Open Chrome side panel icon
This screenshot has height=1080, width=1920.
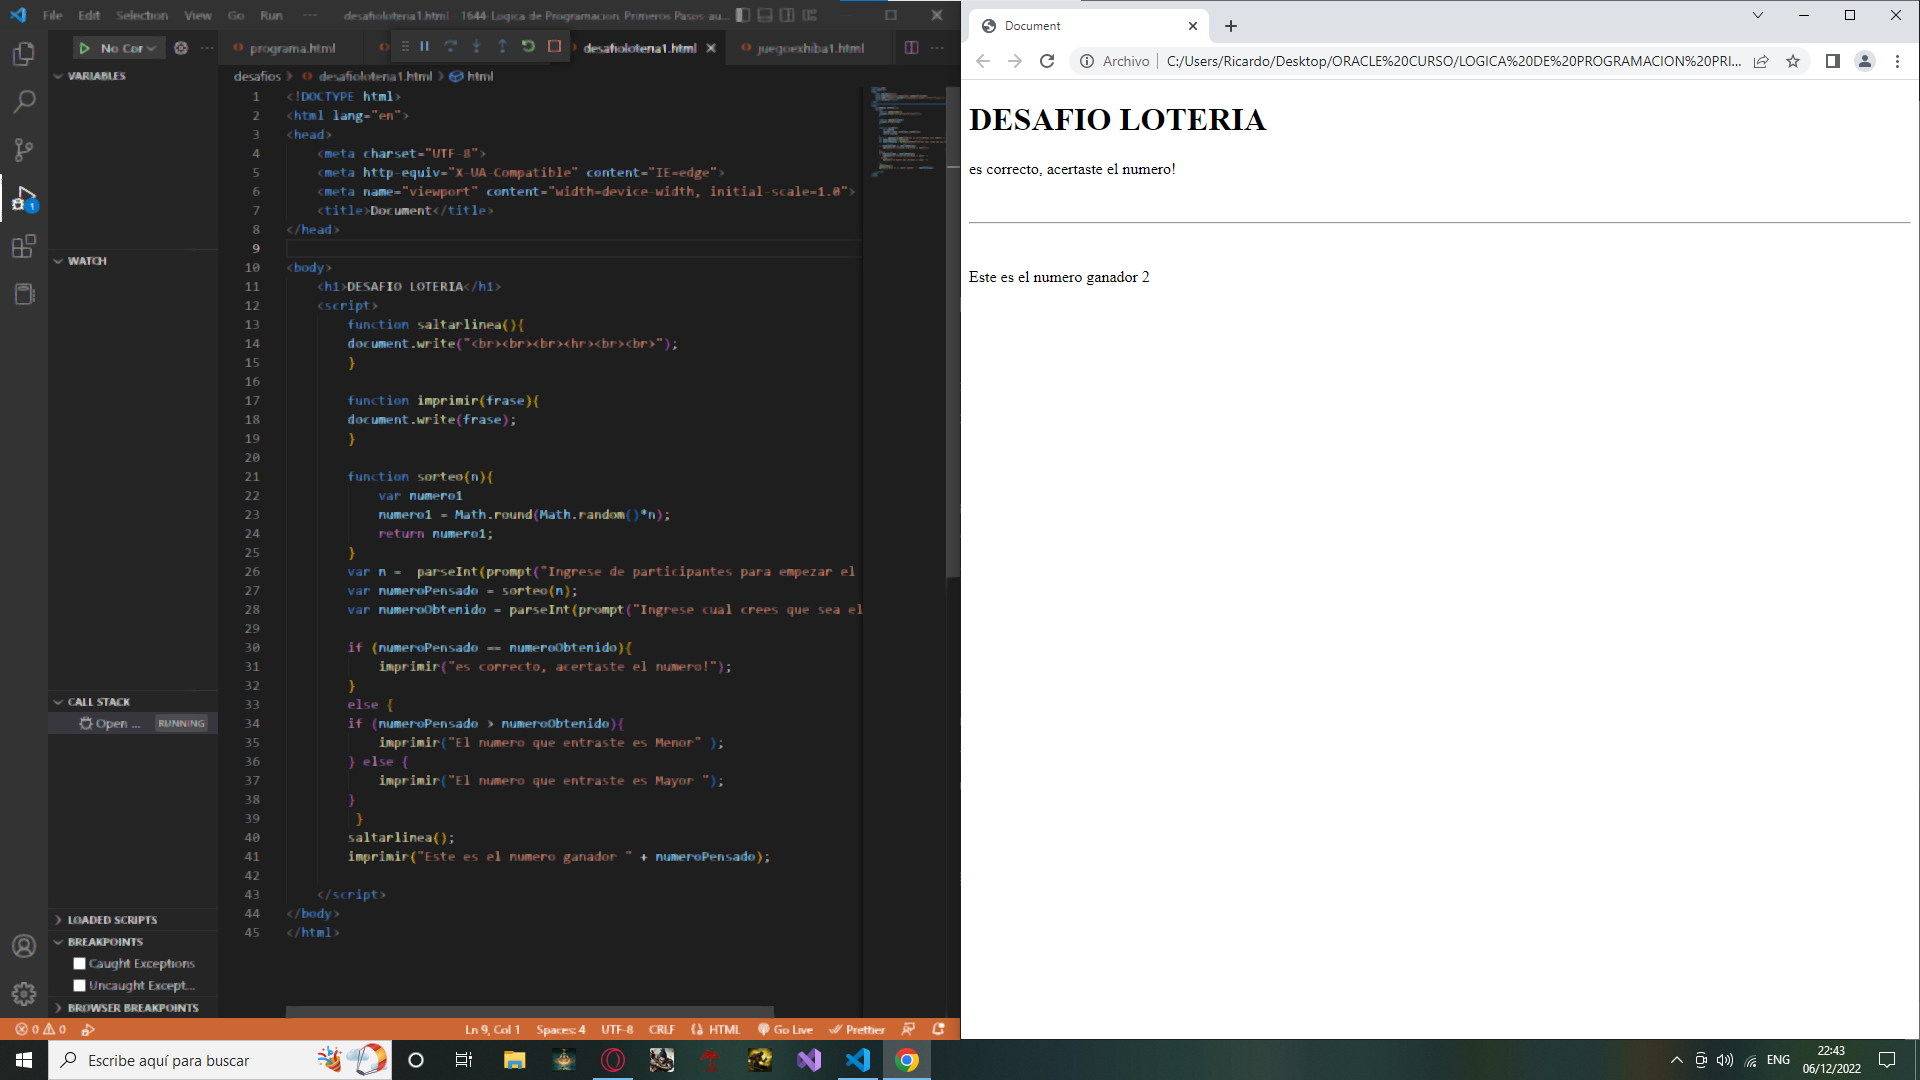(x=1833, y=61)
